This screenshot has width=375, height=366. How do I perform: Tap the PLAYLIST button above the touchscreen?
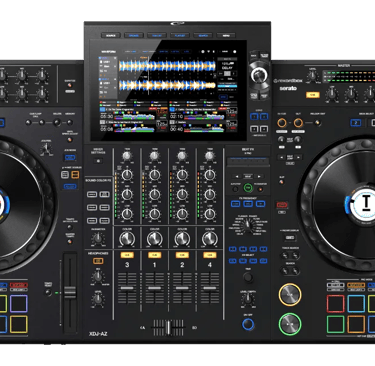tap(180, 35)
